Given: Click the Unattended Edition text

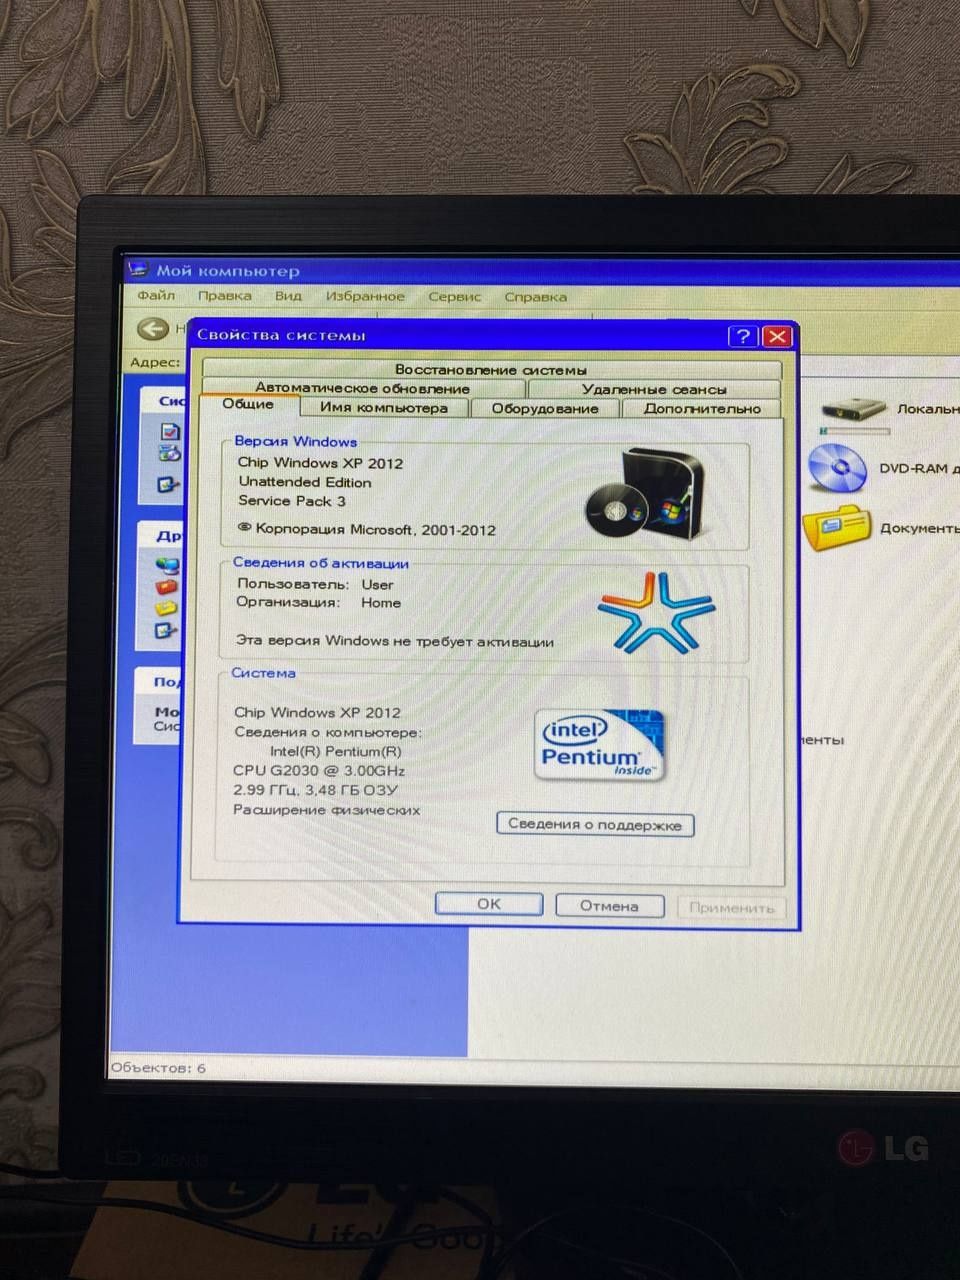Looking at the screenshot, I should click(305, 482).
